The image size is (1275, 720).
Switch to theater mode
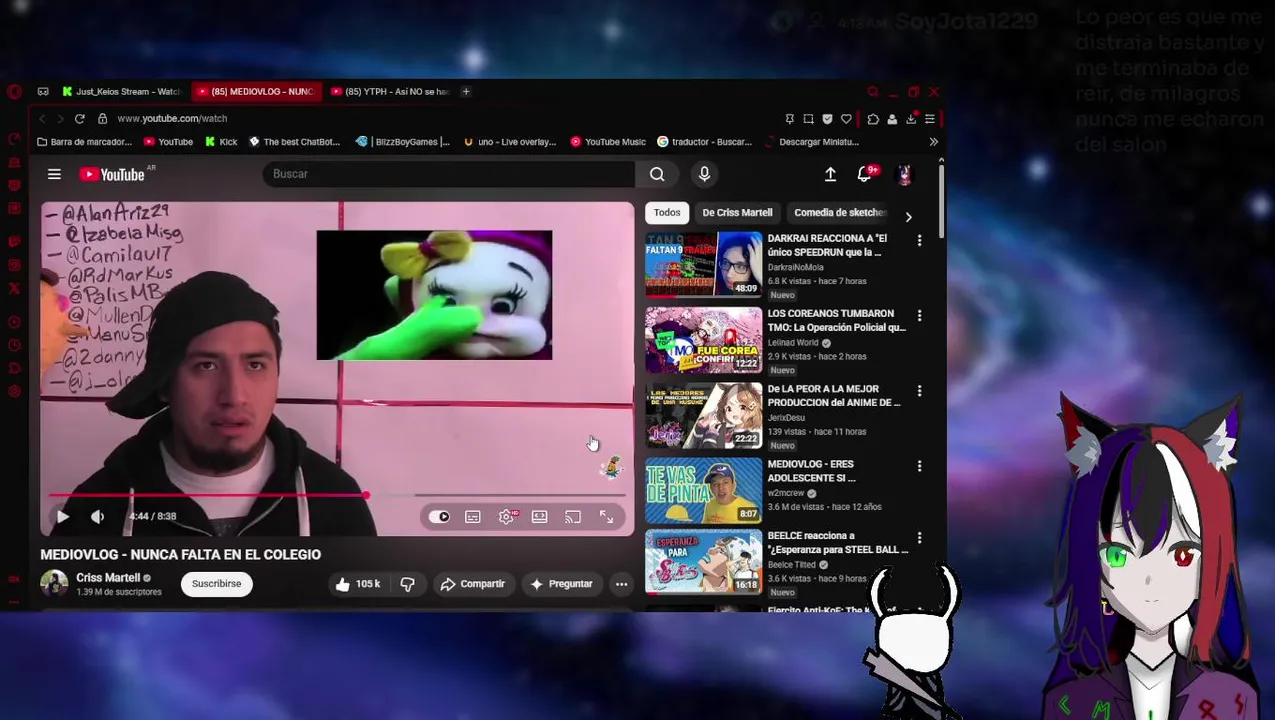[539, 517]
